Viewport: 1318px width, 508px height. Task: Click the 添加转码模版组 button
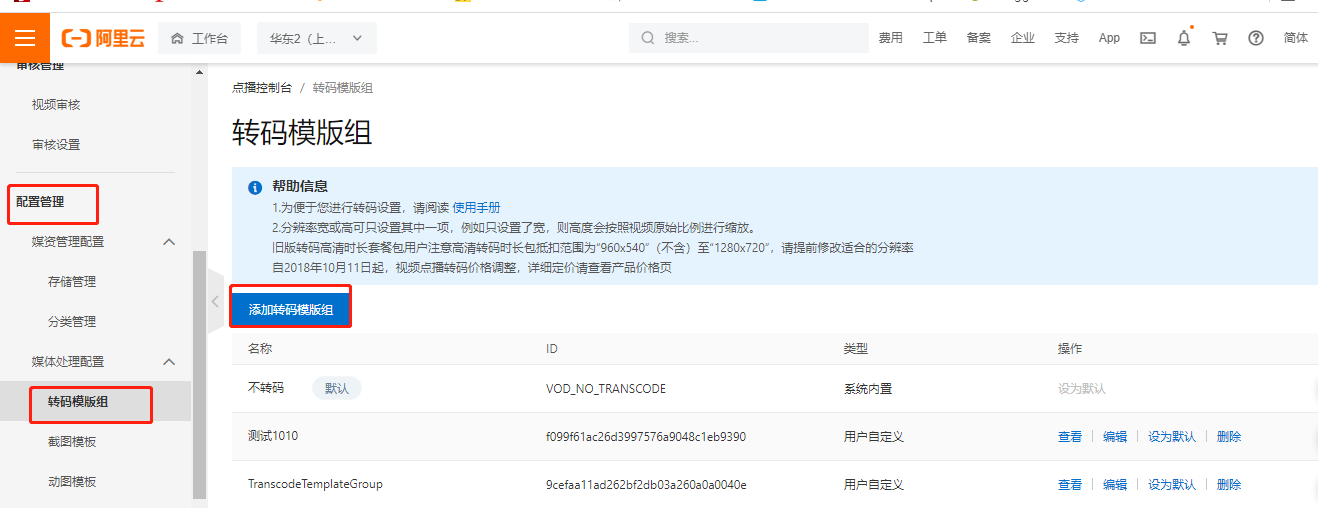[291, 310]
